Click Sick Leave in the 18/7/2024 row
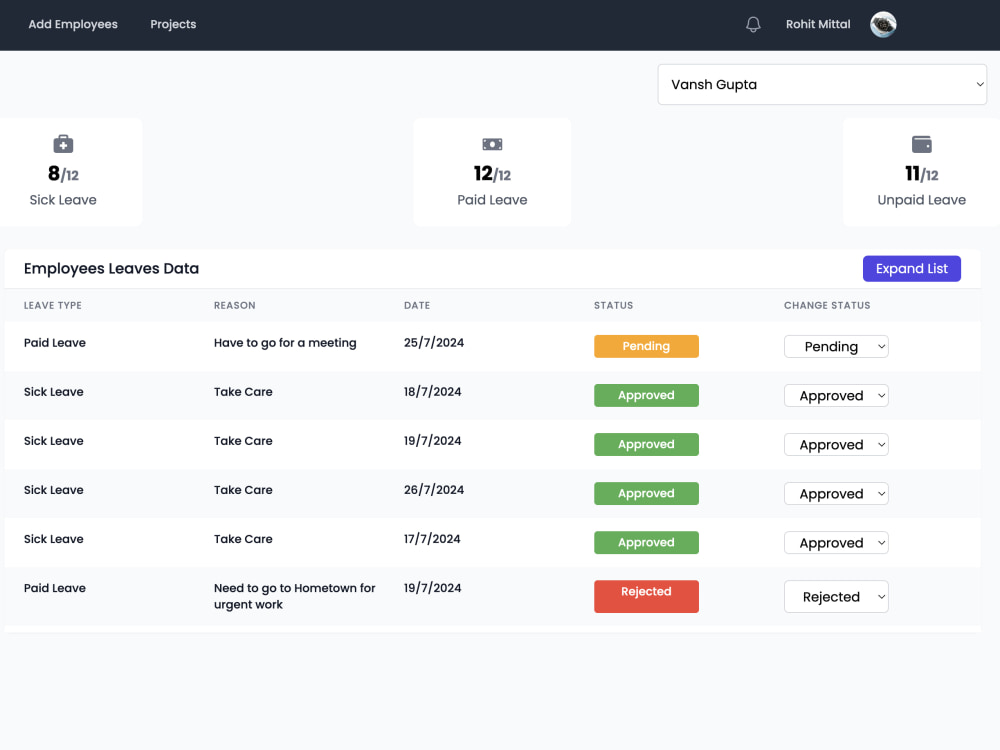This screenshot has height=750, width=1000. pos(54,392)
